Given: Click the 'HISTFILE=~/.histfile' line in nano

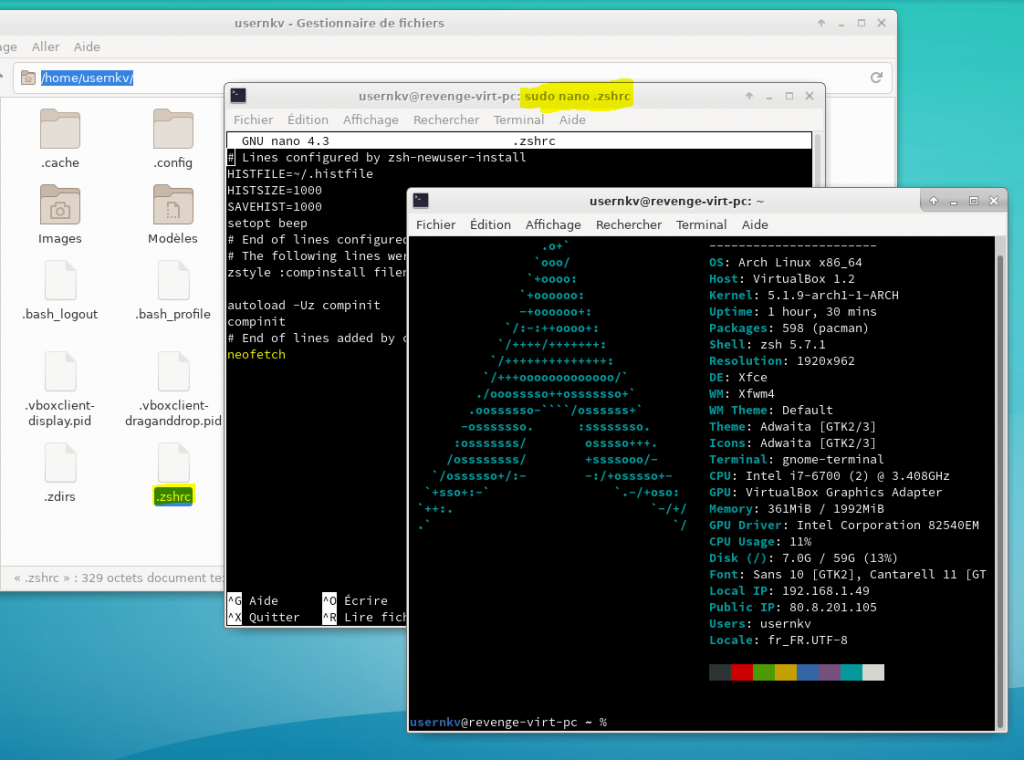Looking at the screenshot, I should (300, 174).
